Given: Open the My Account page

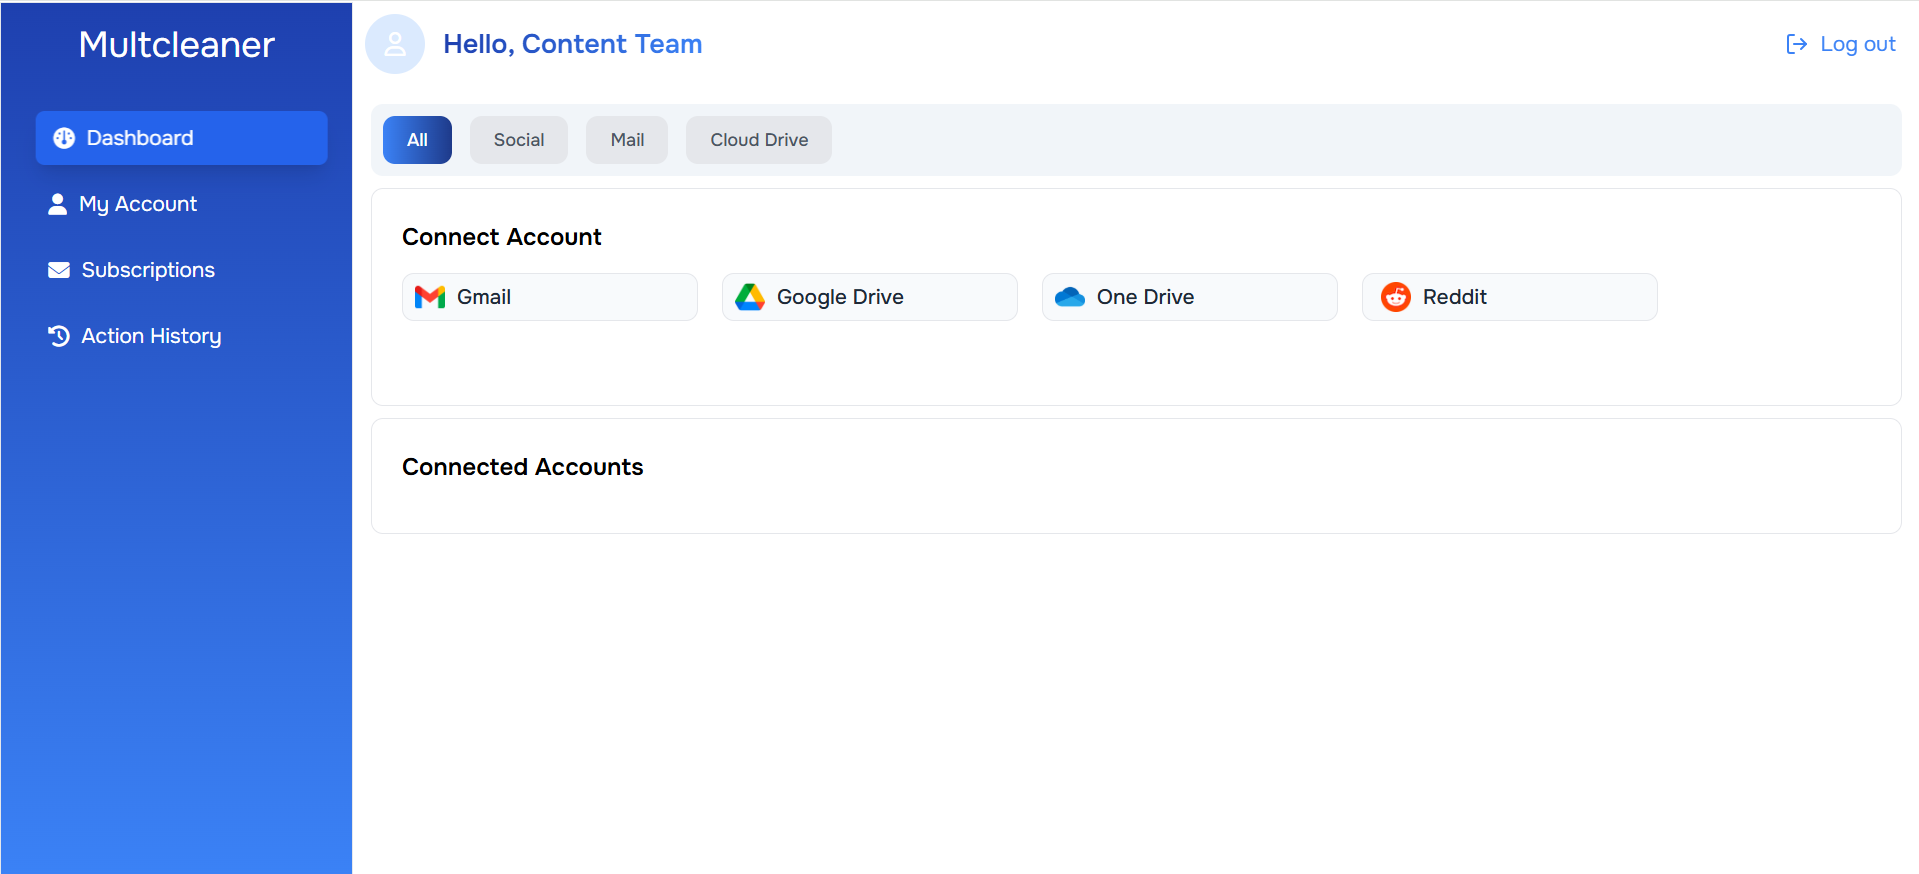Looking at the screenshot, I should point(182,204).
